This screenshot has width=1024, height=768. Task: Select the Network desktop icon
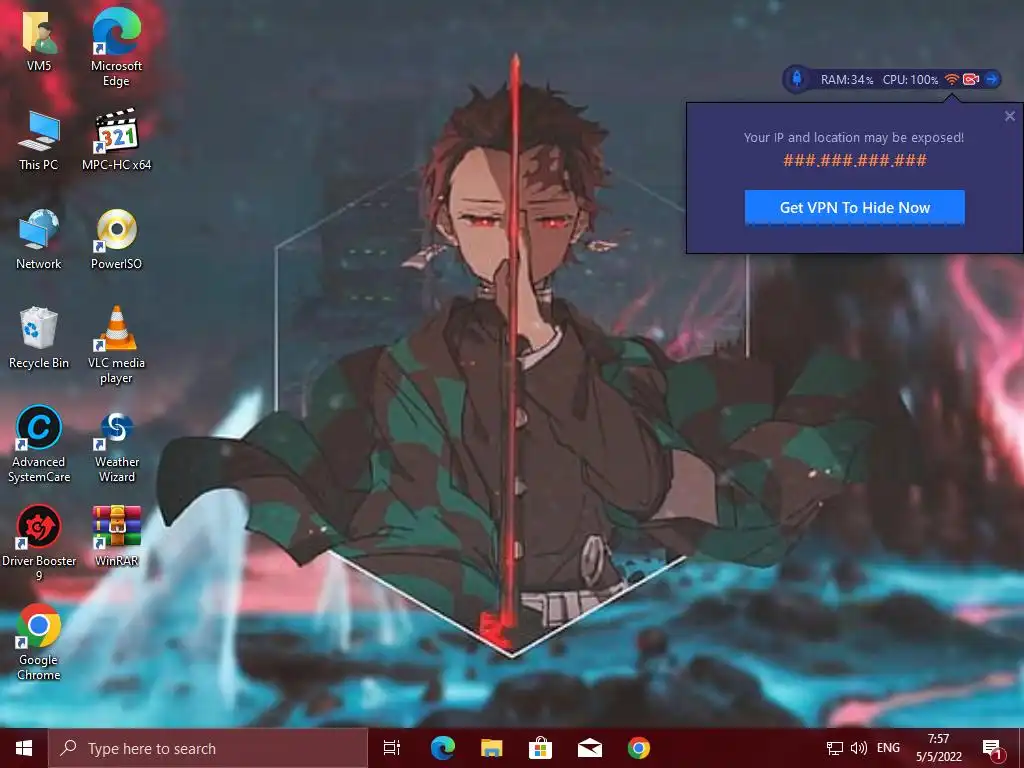point(39,239)
